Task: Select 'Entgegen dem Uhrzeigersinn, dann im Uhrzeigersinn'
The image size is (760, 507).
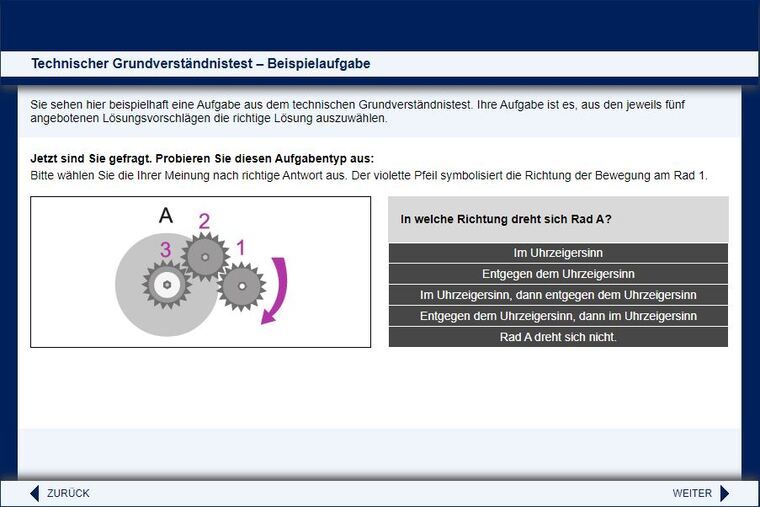Action: click(558, 316)
